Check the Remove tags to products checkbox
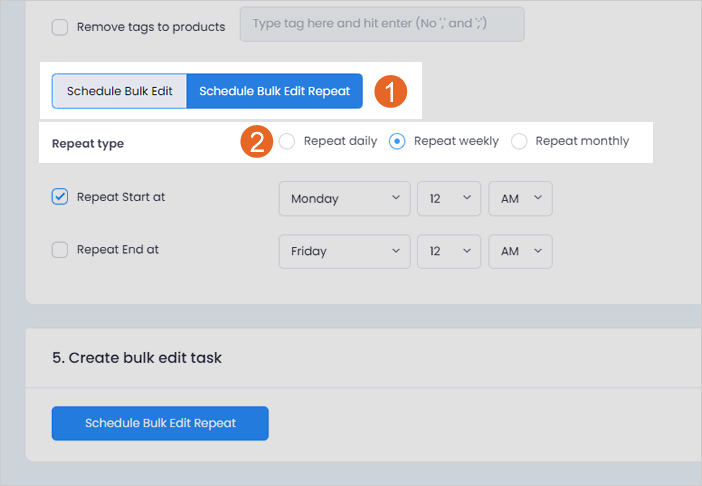The height and width of the screenshot is (486, 702). tap(60, 27)
